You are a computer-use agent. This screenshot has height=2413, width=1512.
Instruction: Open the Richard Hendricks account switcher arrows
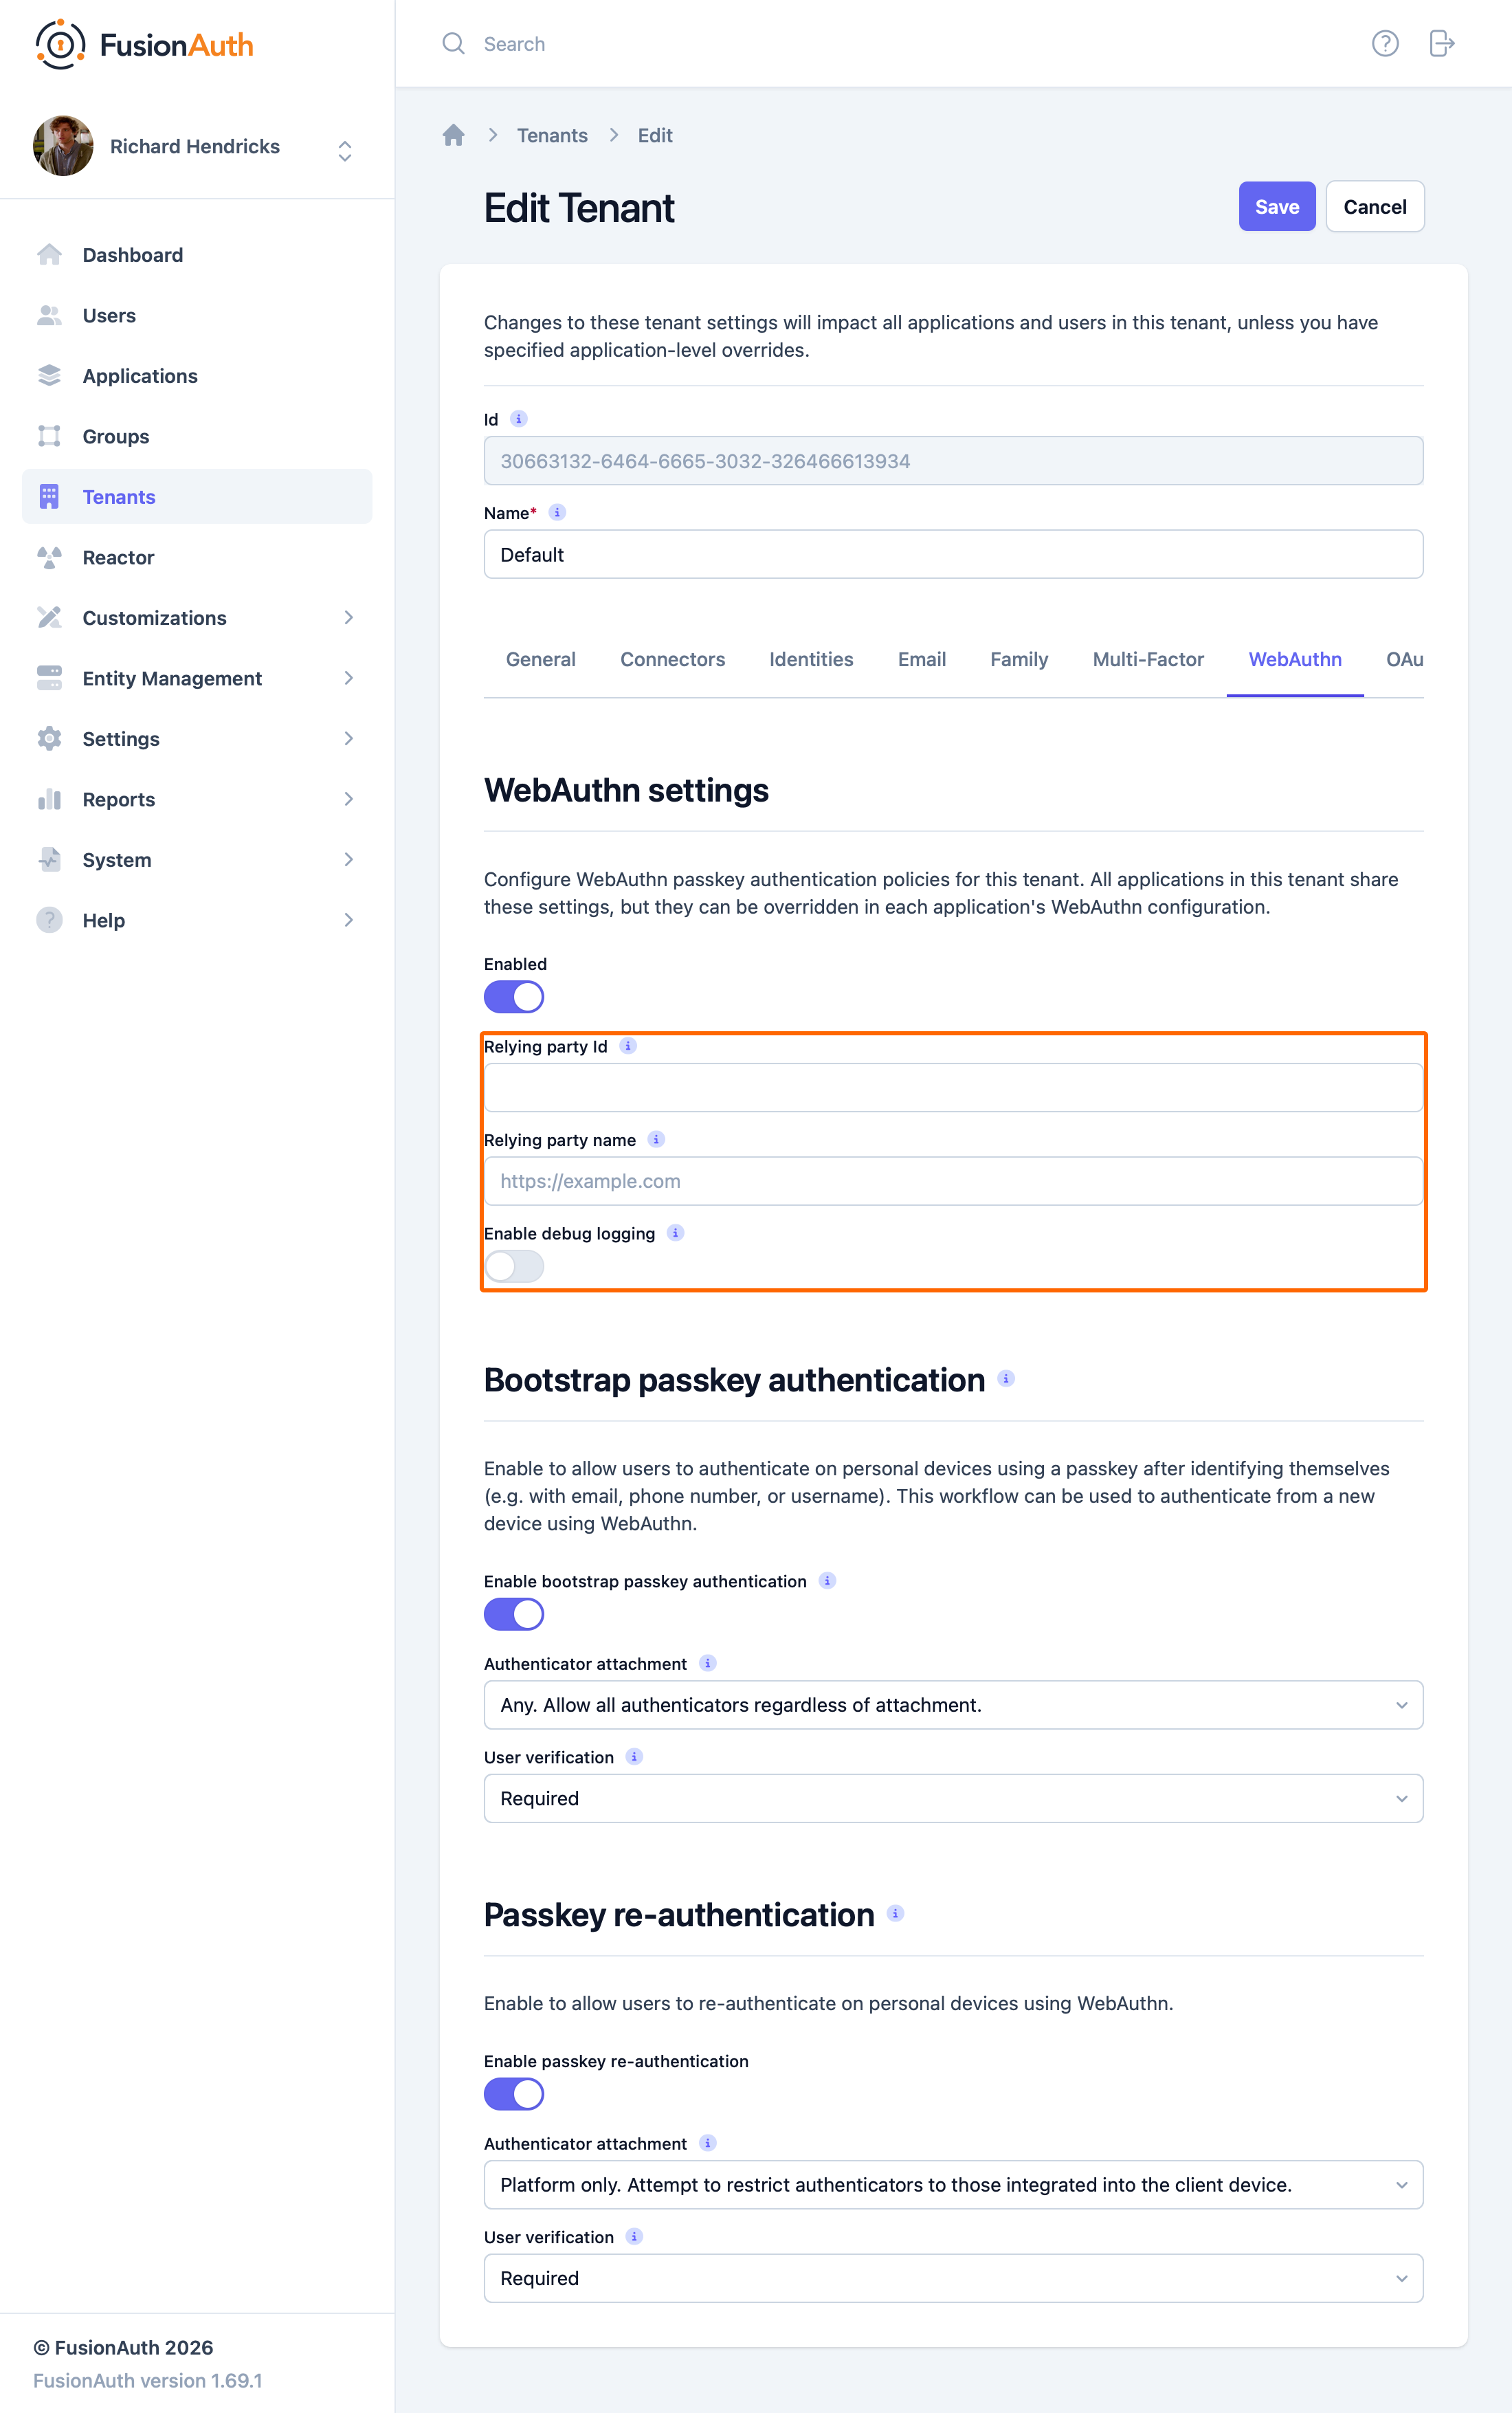(345, 151)
